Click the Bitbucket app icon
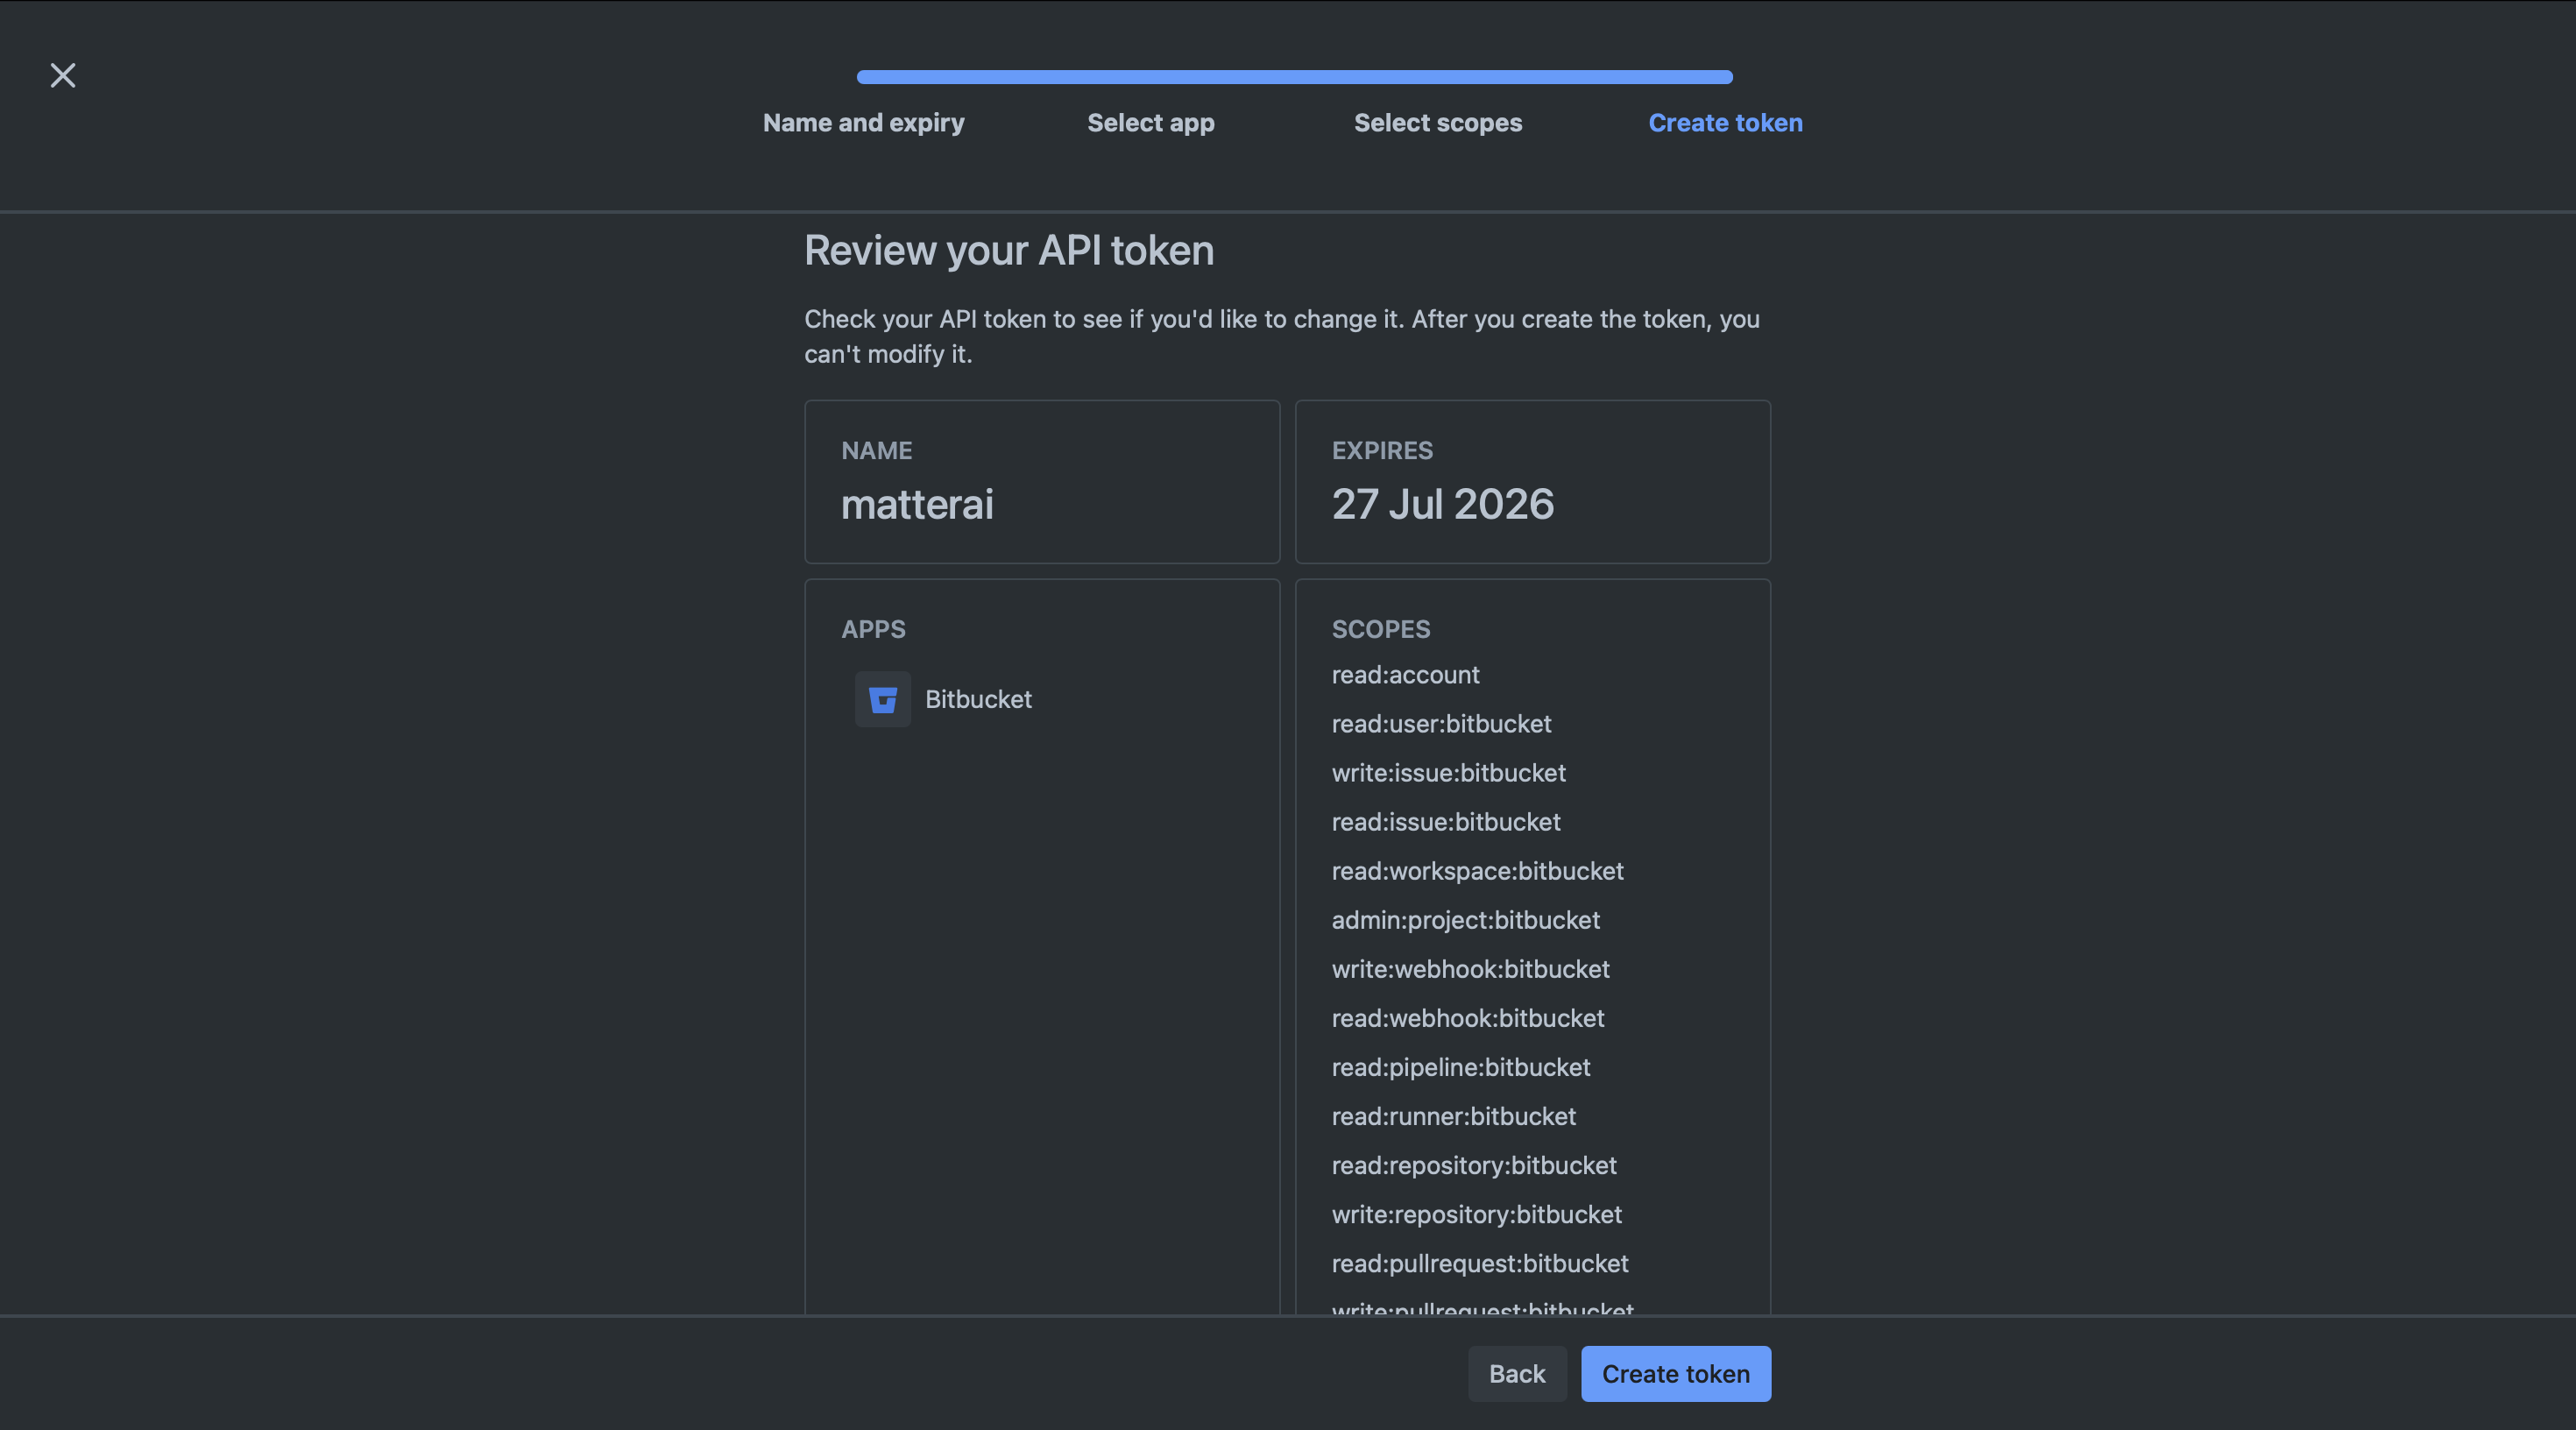 (x=882, y=699)
